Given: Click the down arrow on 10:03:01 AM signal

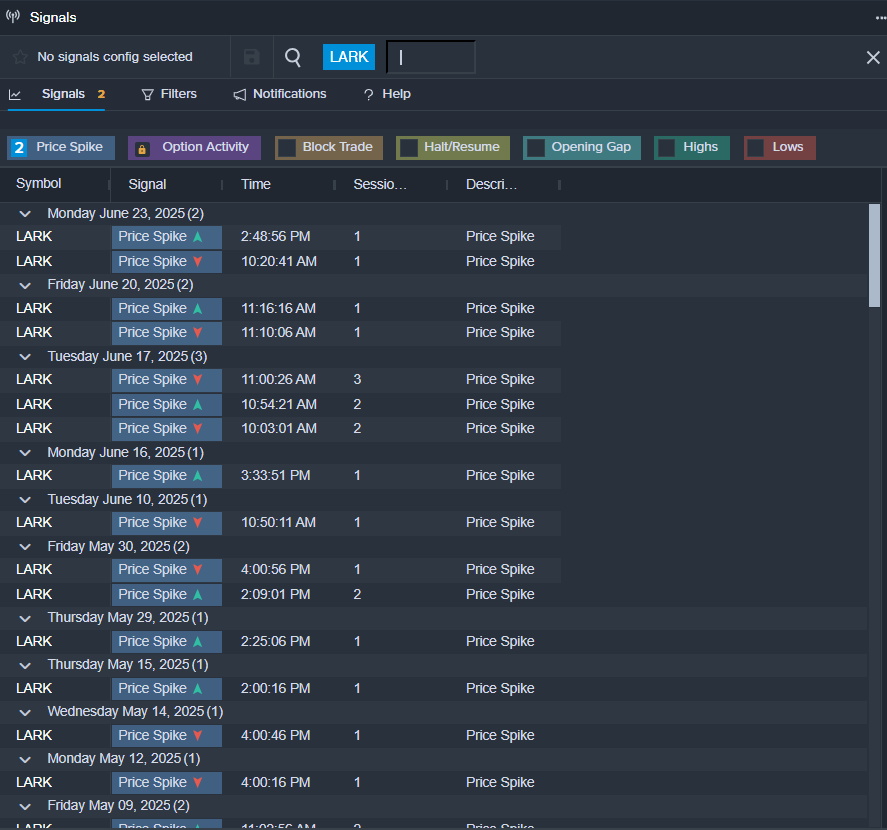Looking at the screenshot, I should [x=197, y=428].
